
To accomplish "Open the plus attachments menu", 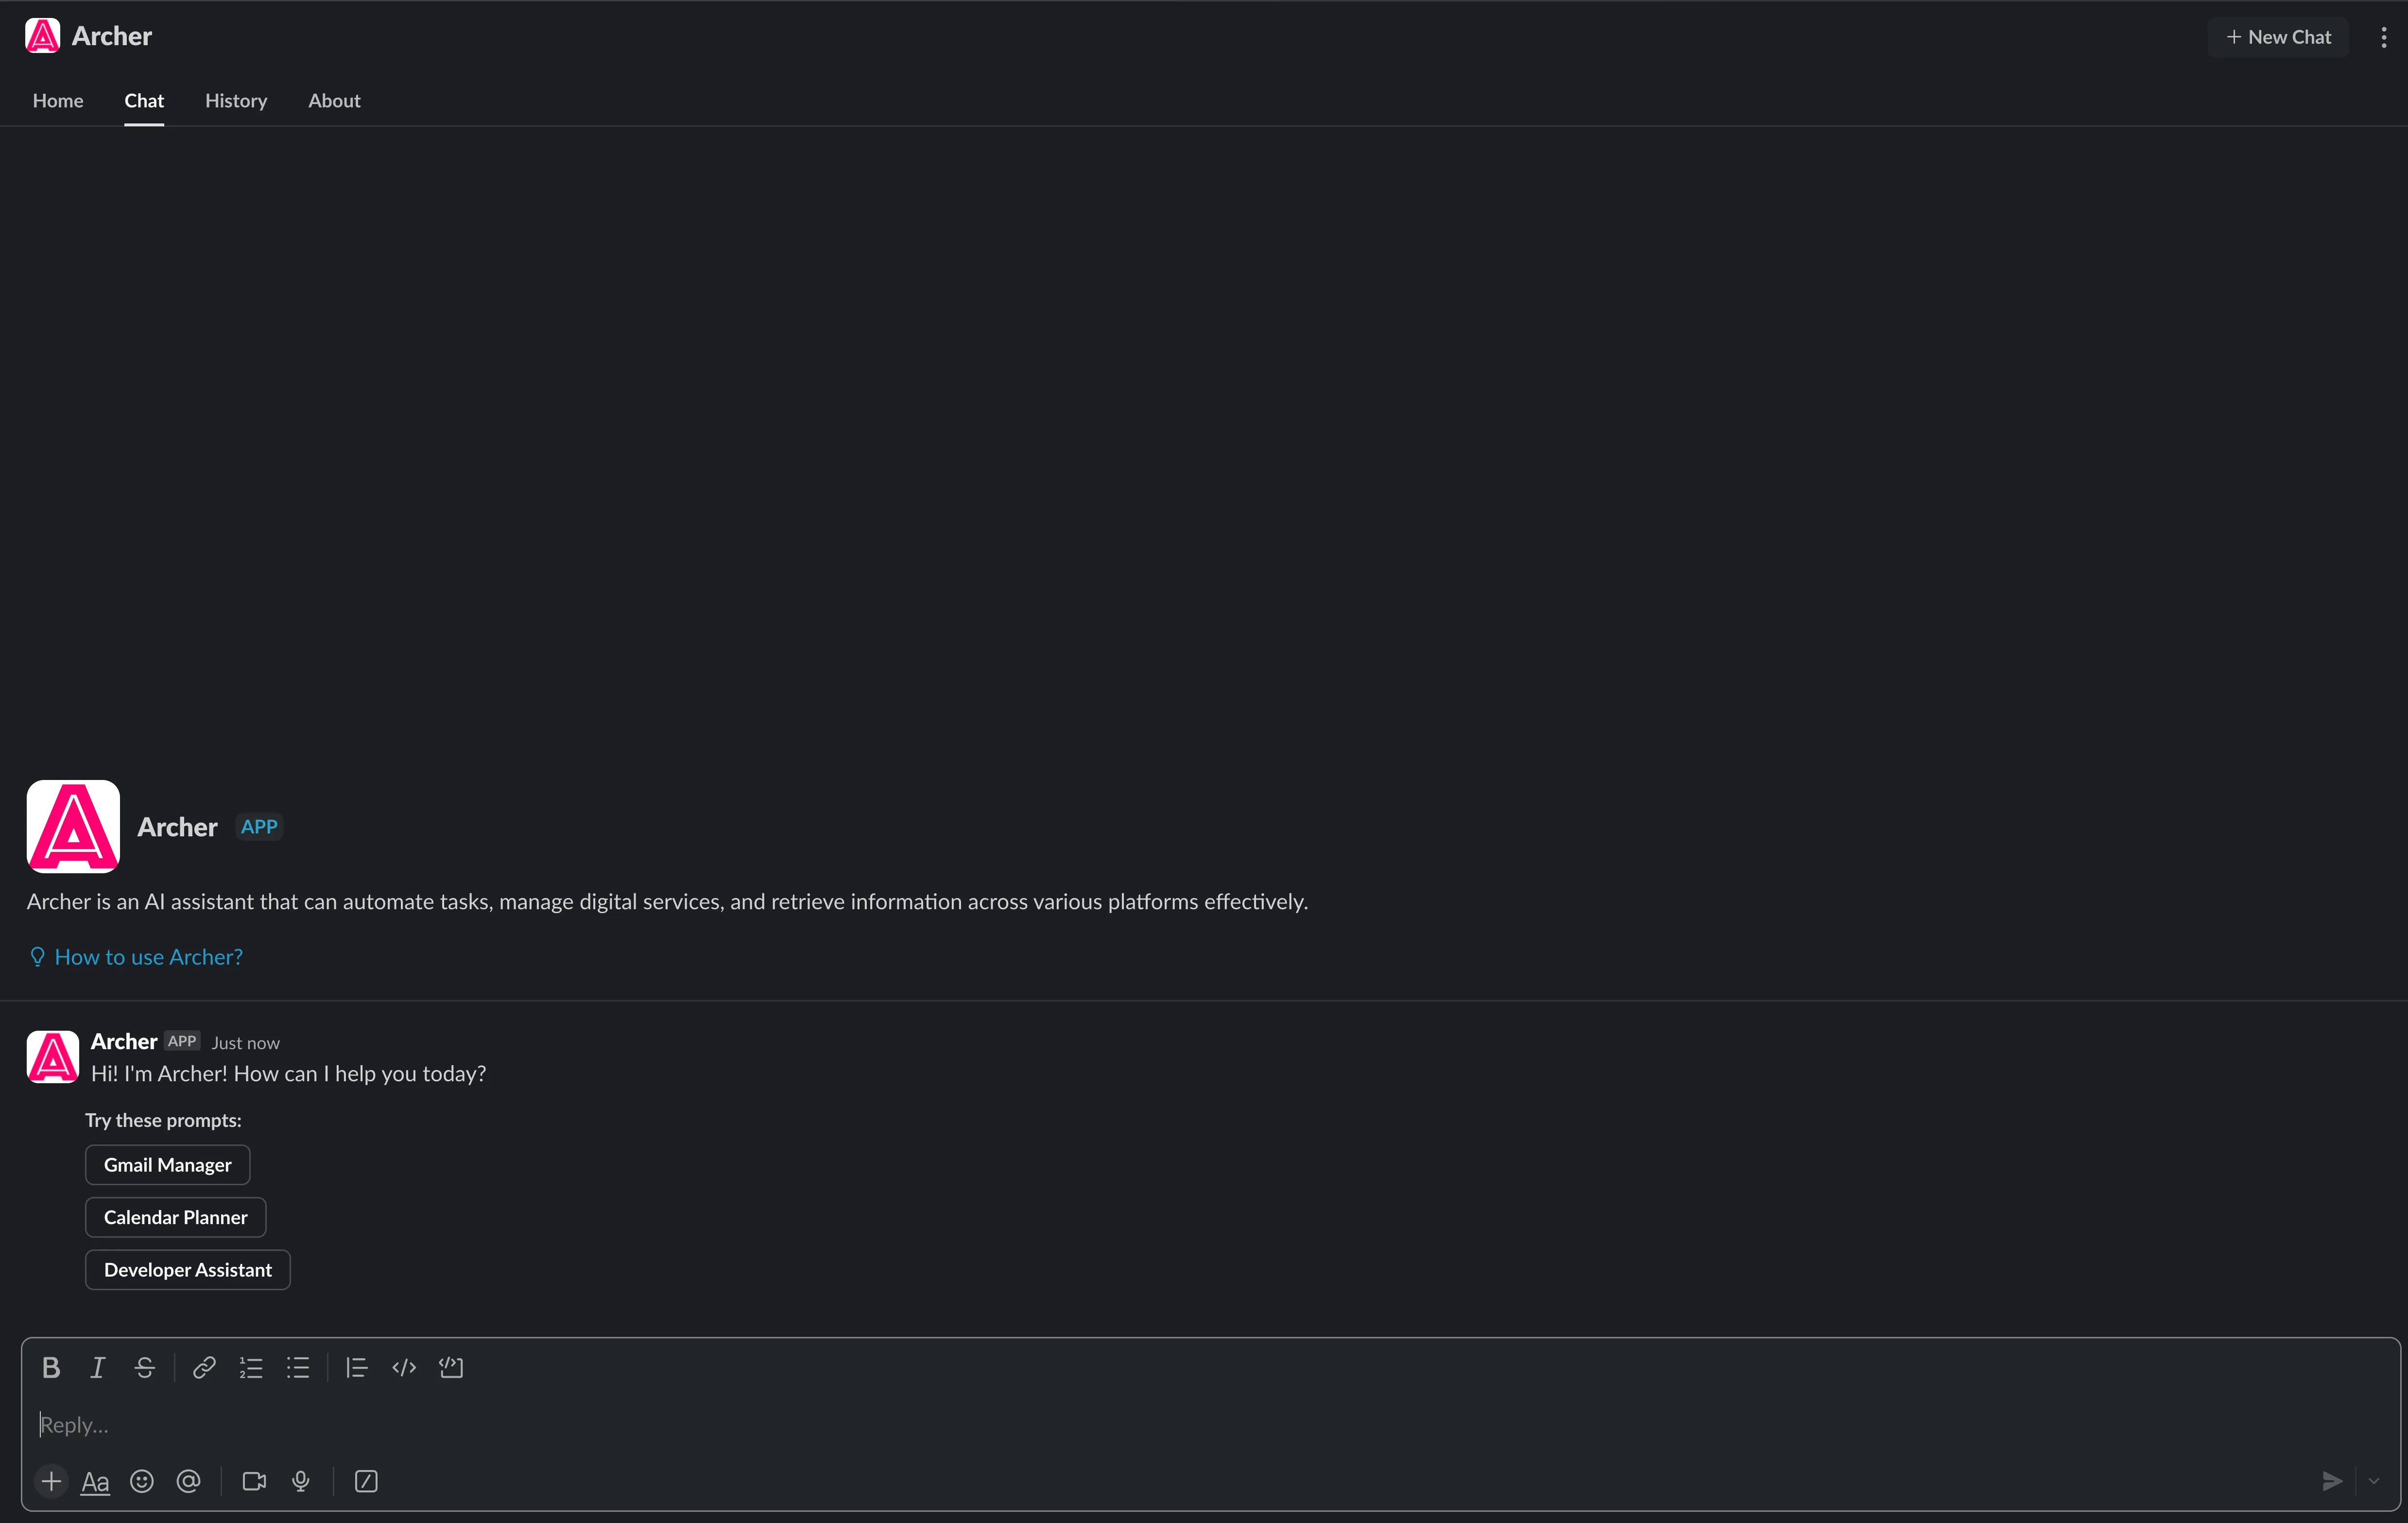I will [x=51, y=1481].
